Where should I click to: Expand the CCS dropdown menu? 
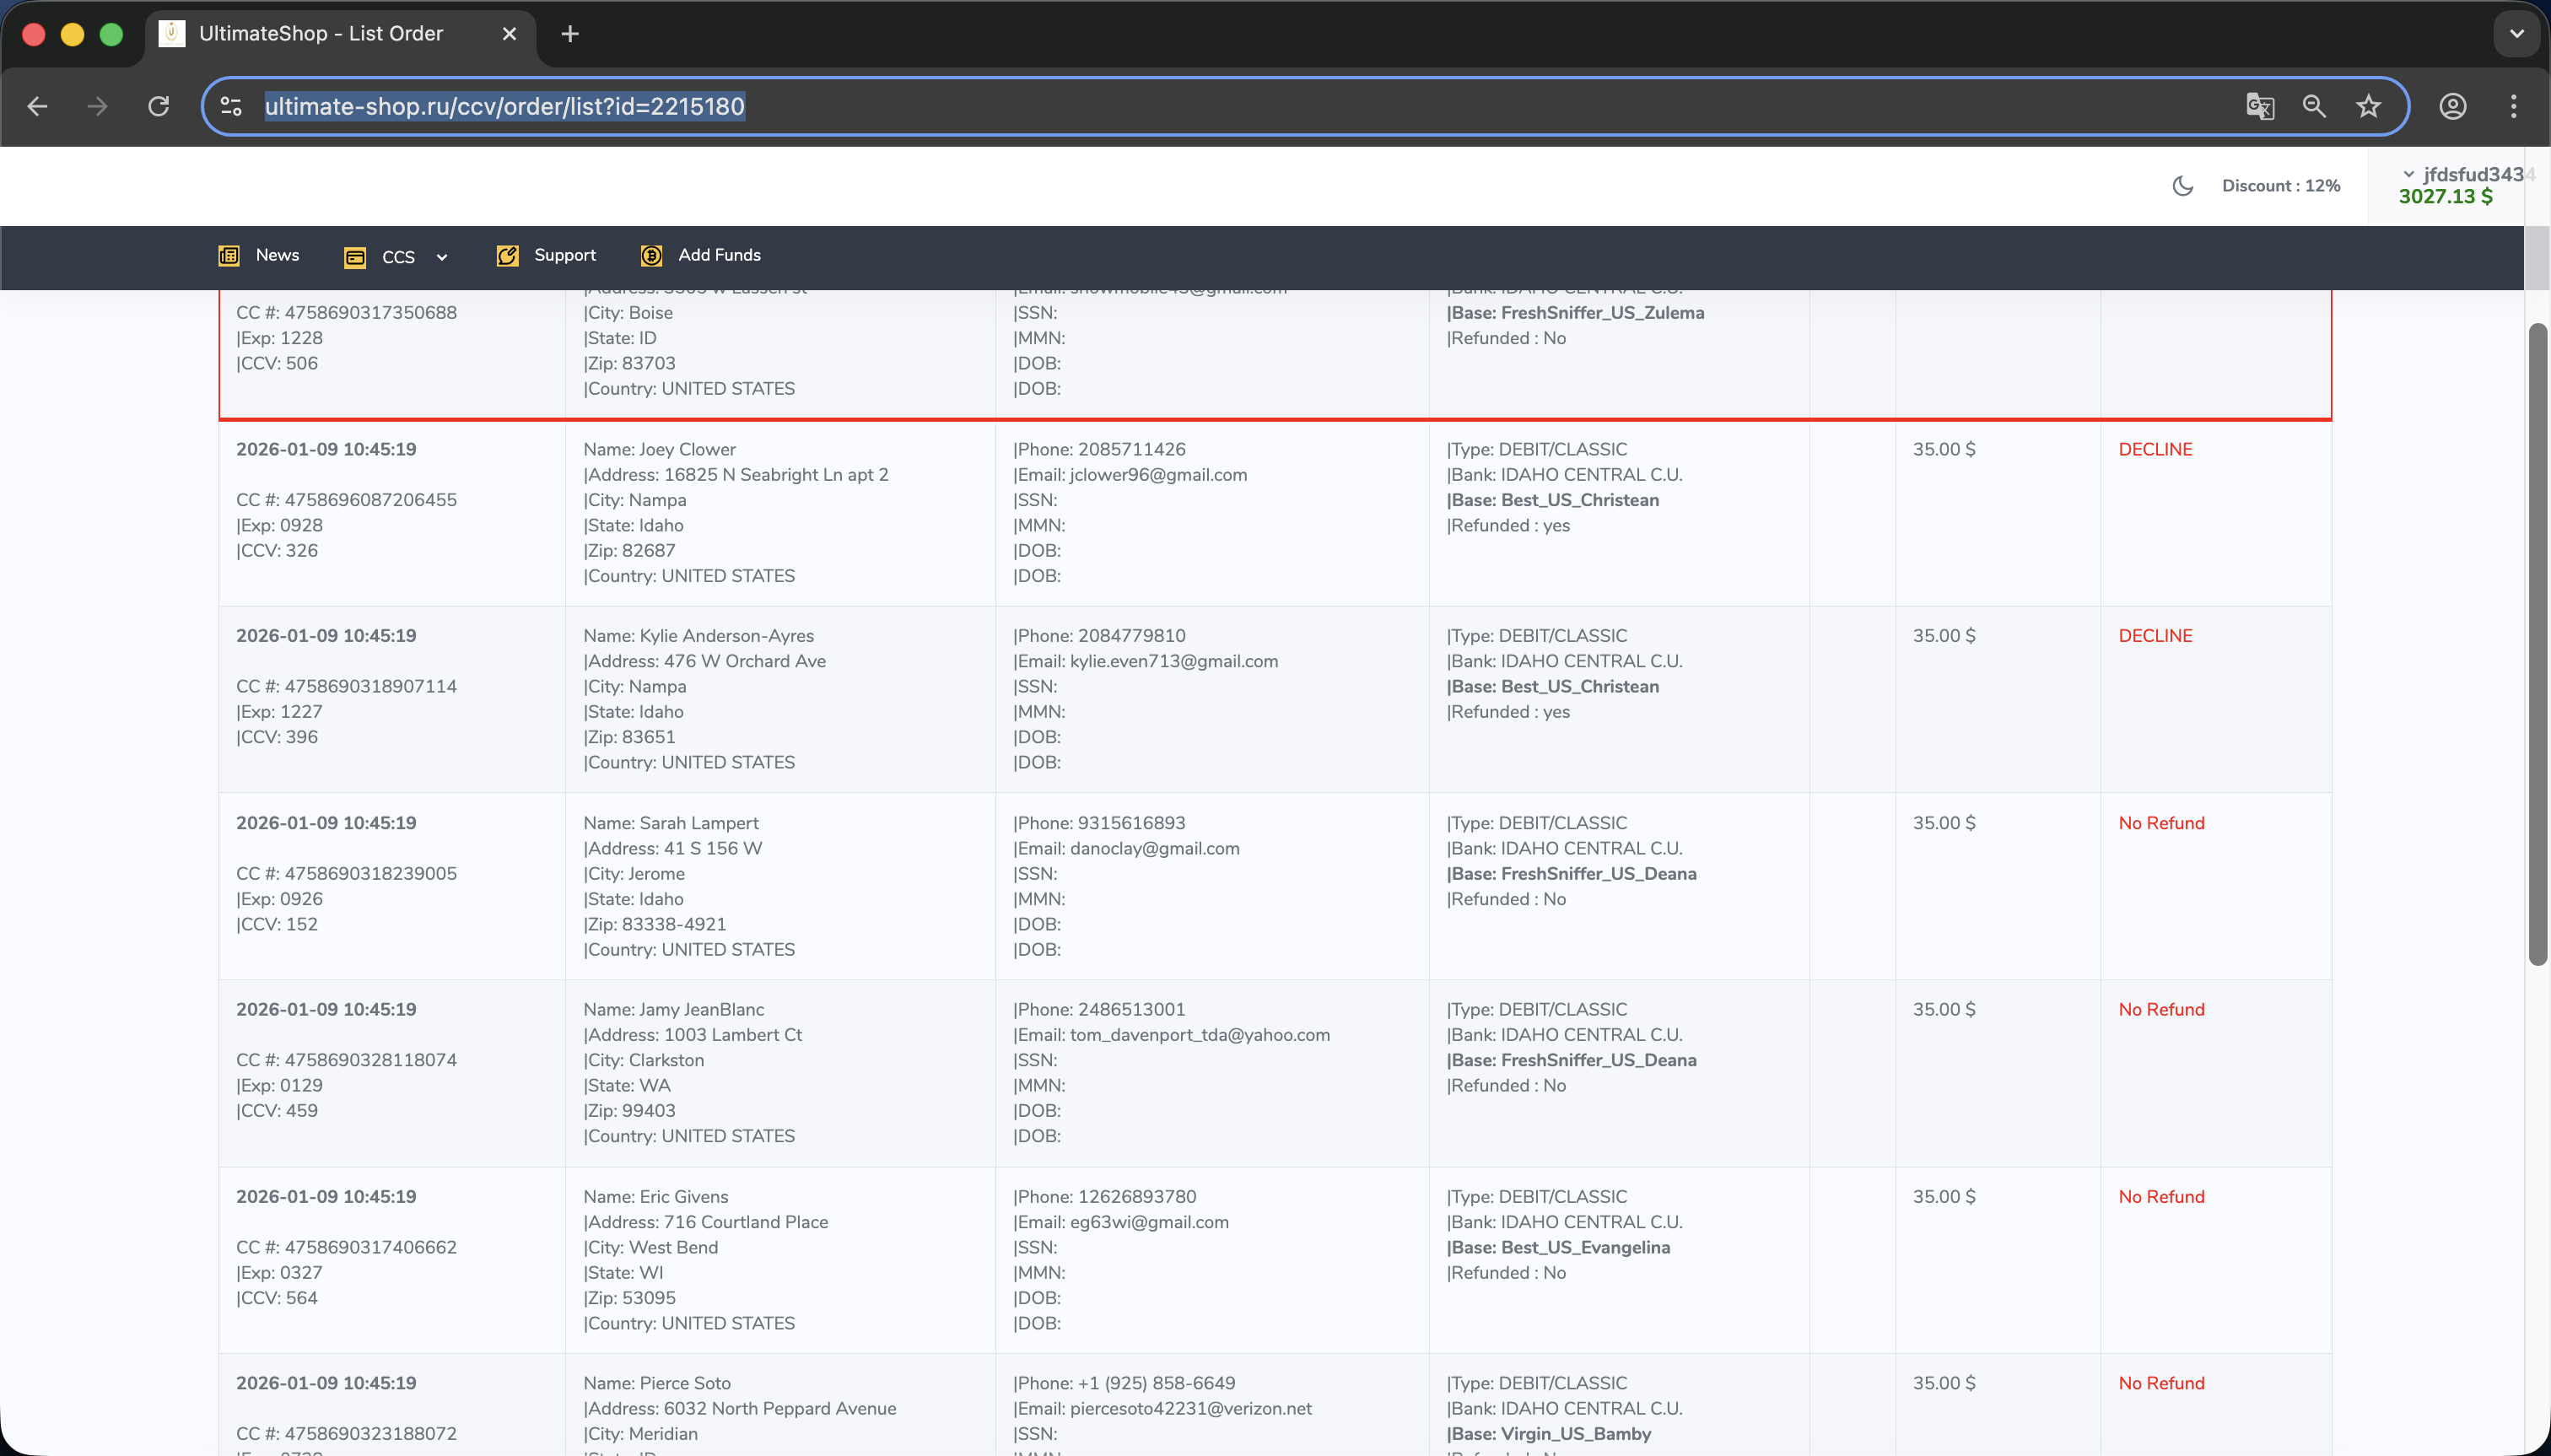click(x=397, y=257)
